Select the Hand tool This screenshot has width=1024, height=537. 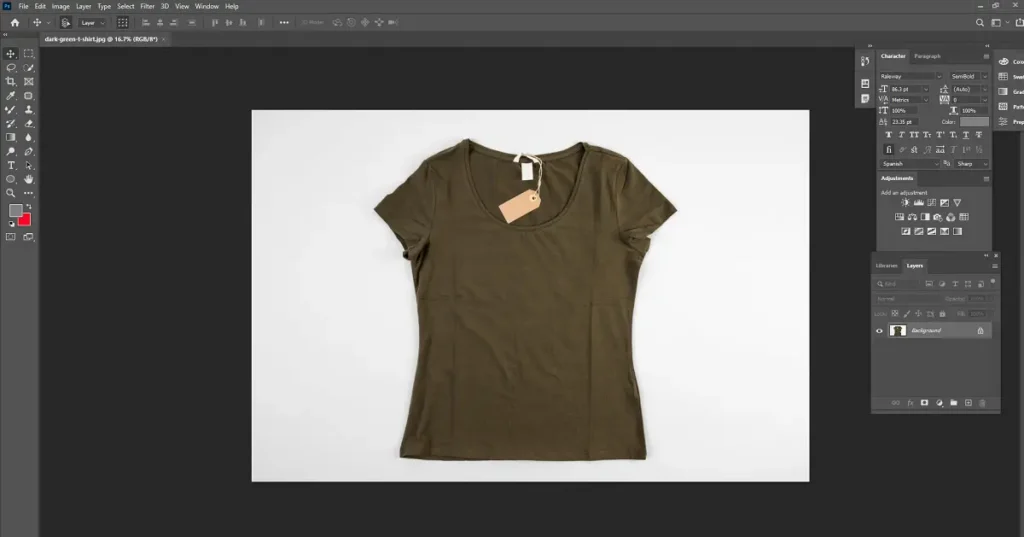coord(29,179)
